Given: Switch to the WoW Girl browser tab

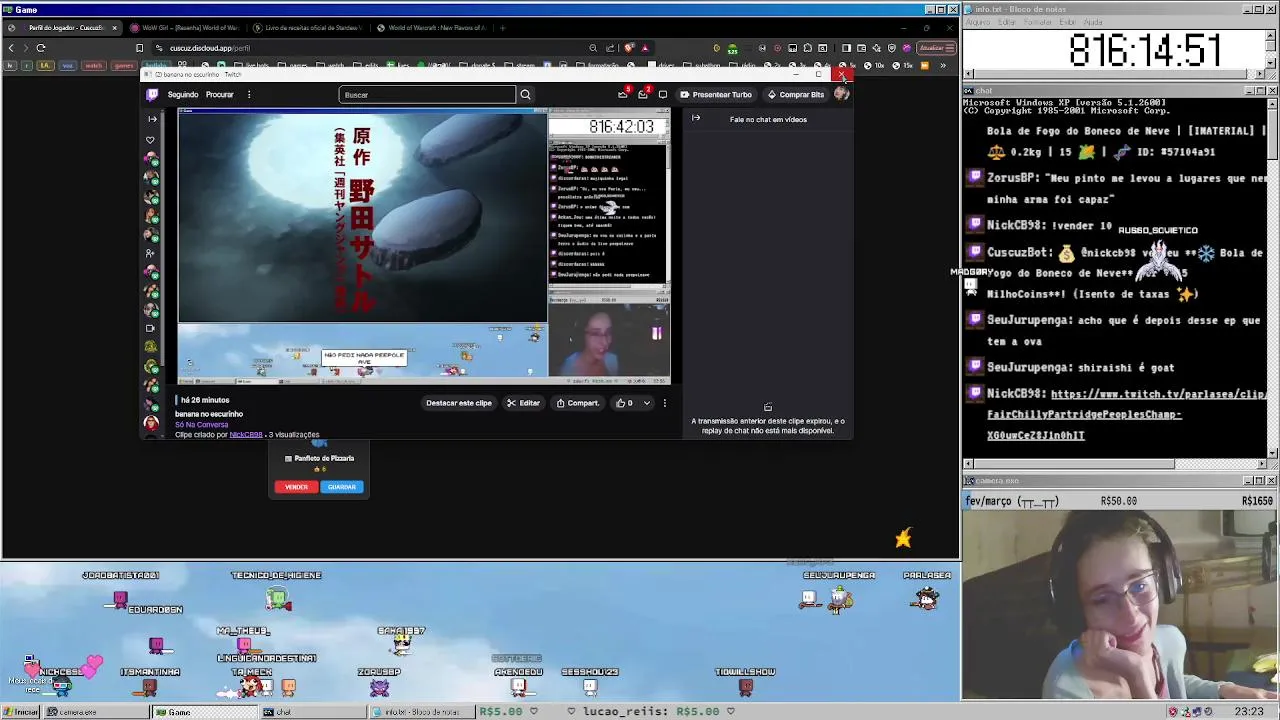Looking at the screenshot, I should pyautogui.click(x=185, y=28).
